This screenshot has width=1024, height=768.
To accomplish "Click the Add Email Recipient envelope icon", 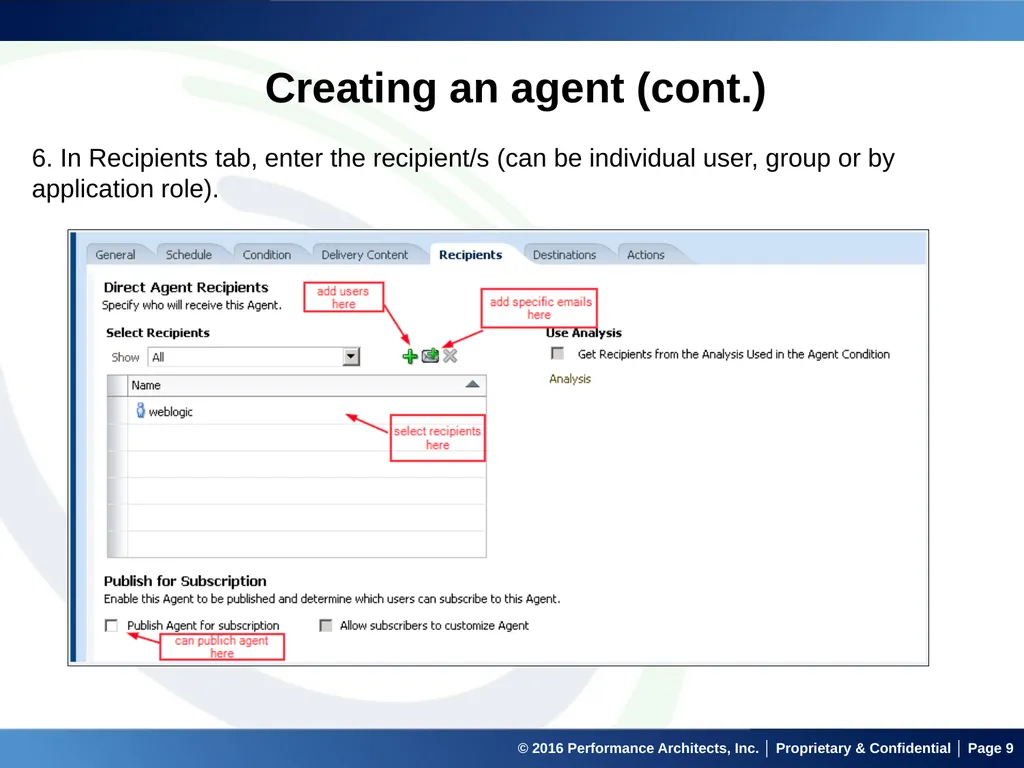I will point(430,356).
